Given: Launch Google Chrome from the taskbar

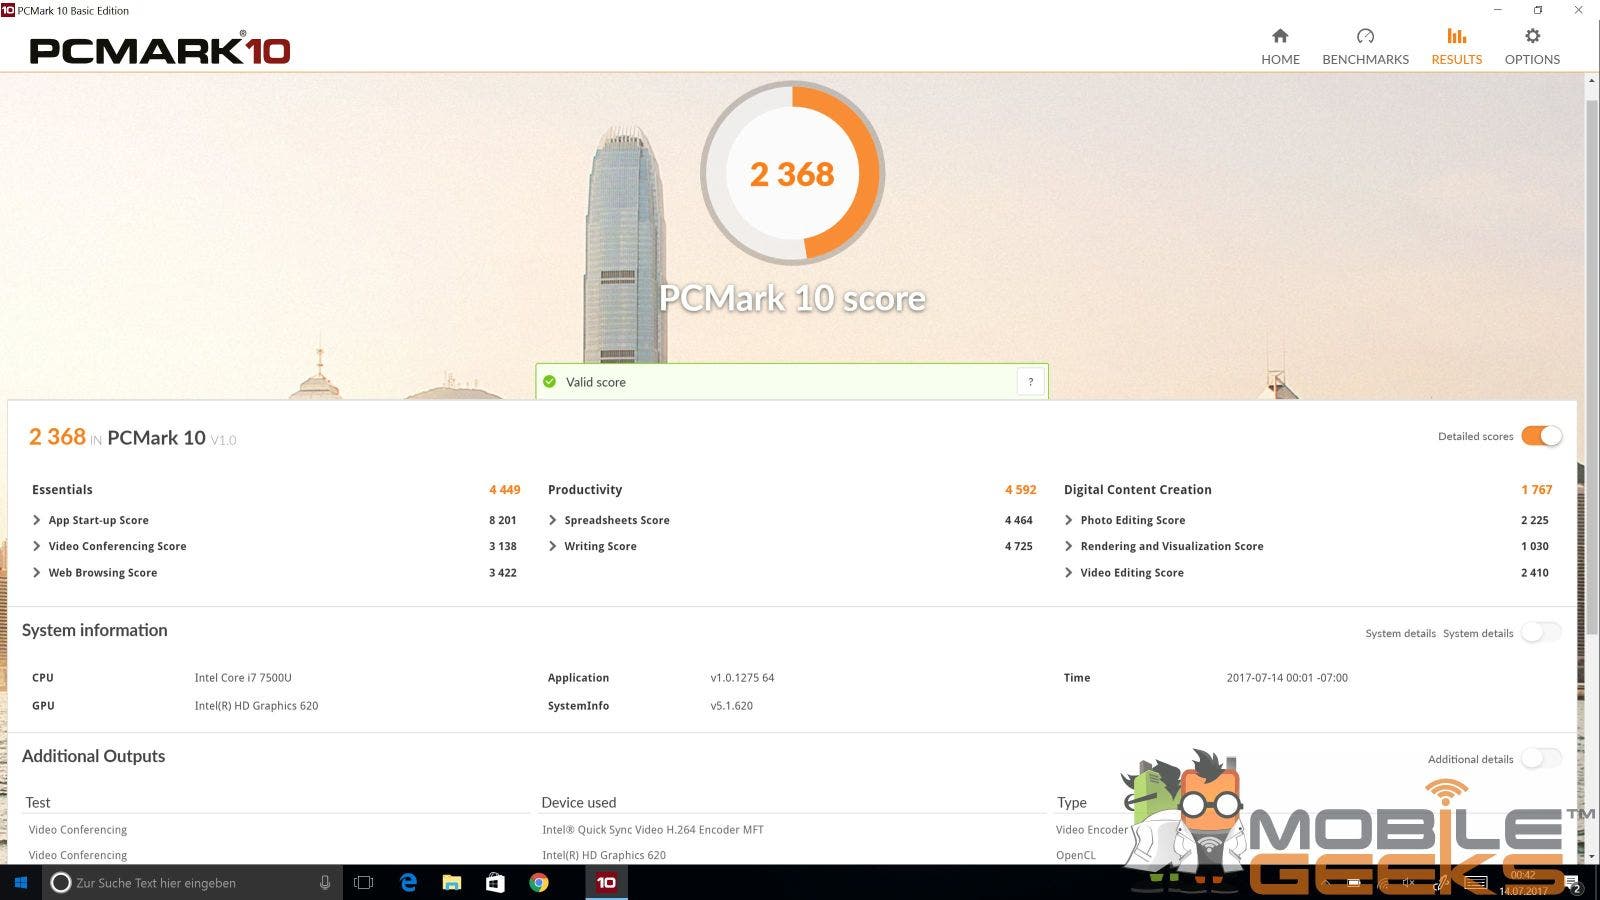Looking at the screenshot, I should (x=539, y=883).
